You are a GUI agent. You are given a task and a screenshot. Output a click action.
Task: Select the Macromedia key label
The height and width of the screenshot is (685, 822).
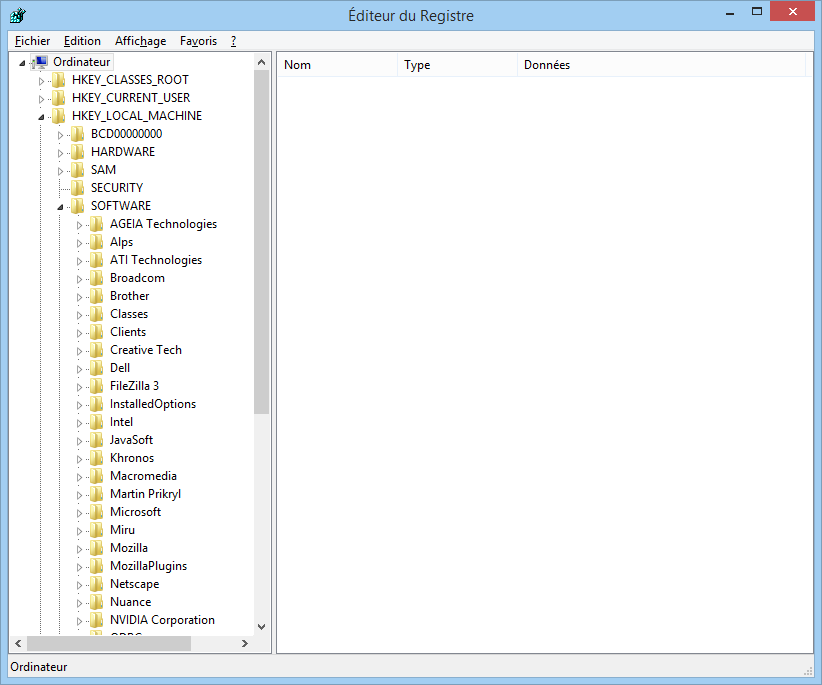143,476
